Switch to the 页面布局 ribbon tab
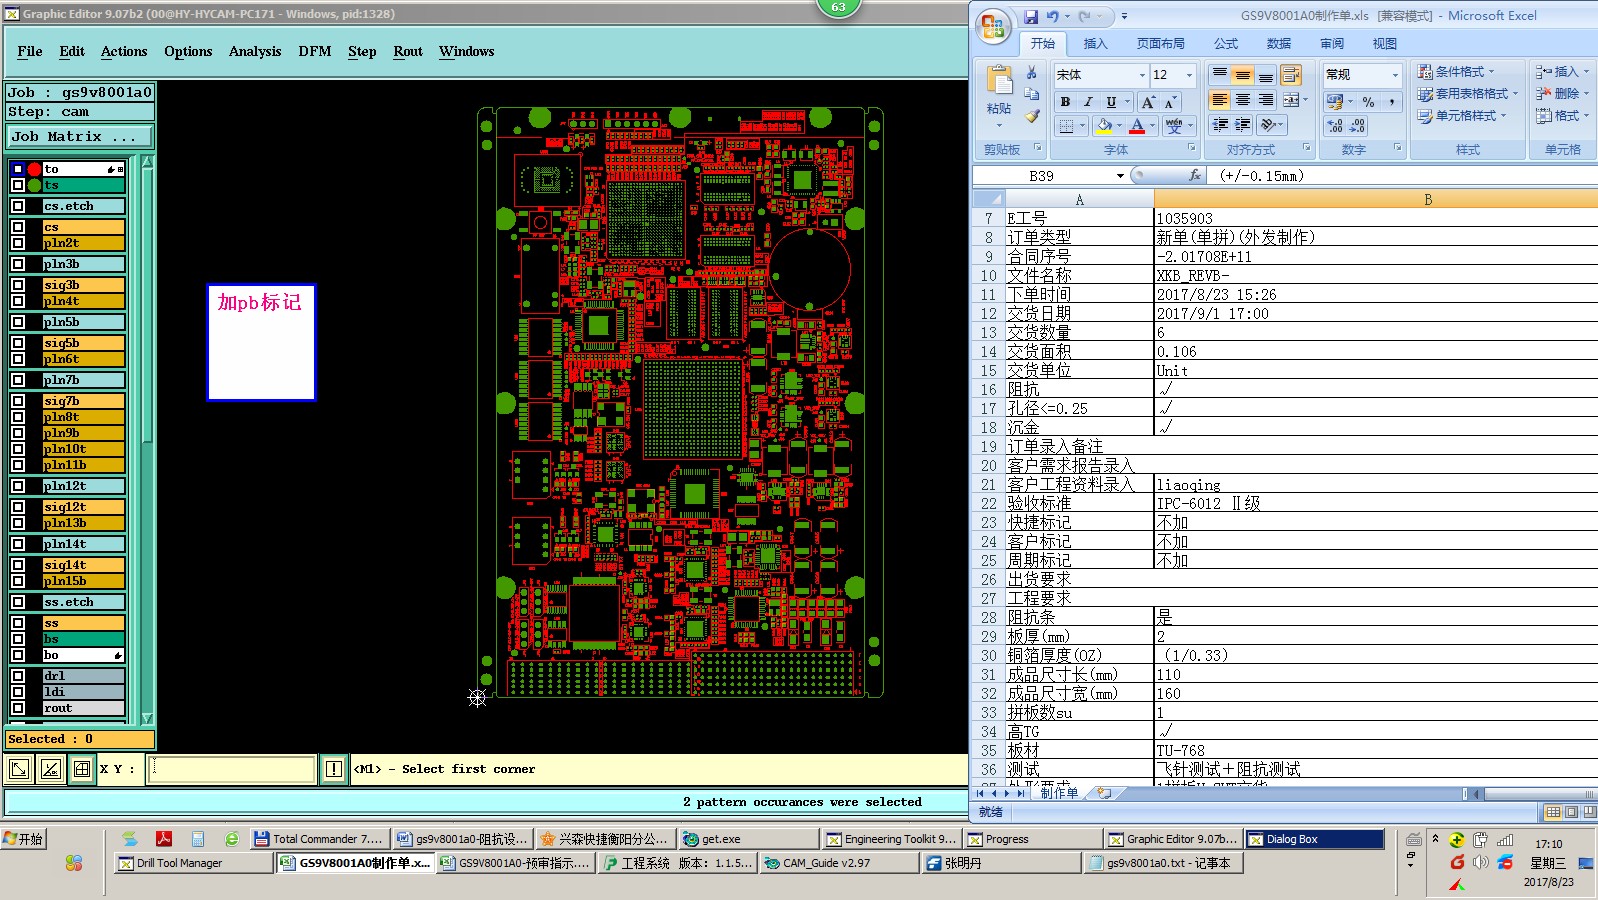 click(1161, 44)
